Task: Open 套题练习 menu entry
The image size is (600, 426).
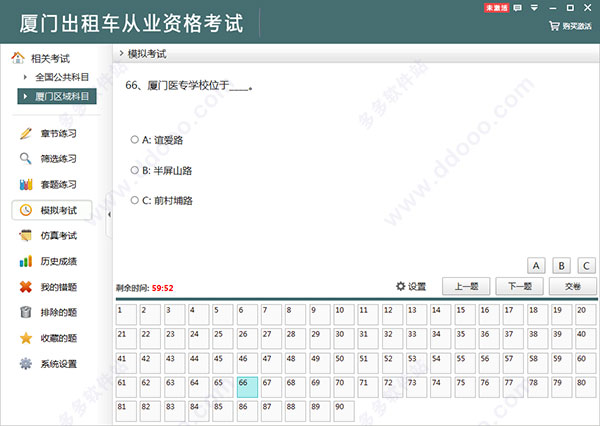Action: 59,184
